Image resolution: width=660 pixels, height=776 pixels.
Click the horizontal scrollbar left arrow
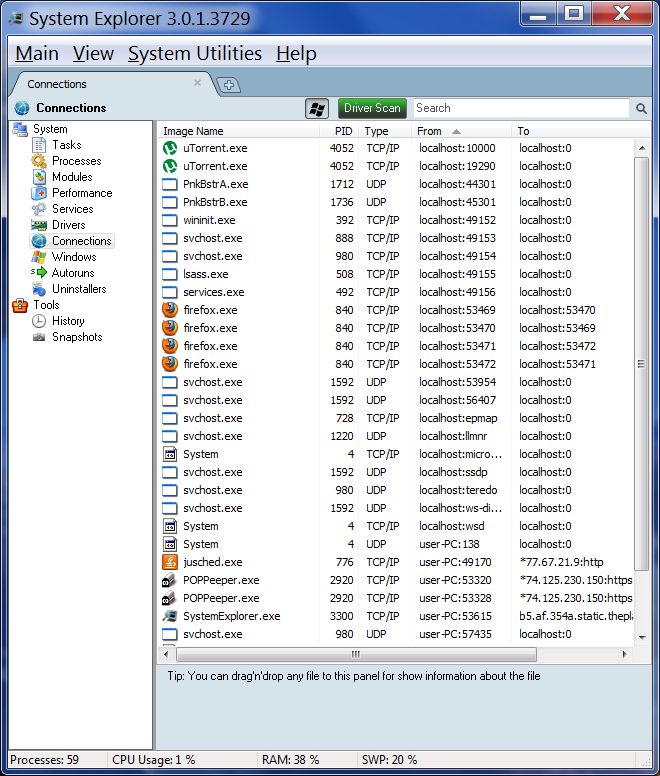pos(166,654)
